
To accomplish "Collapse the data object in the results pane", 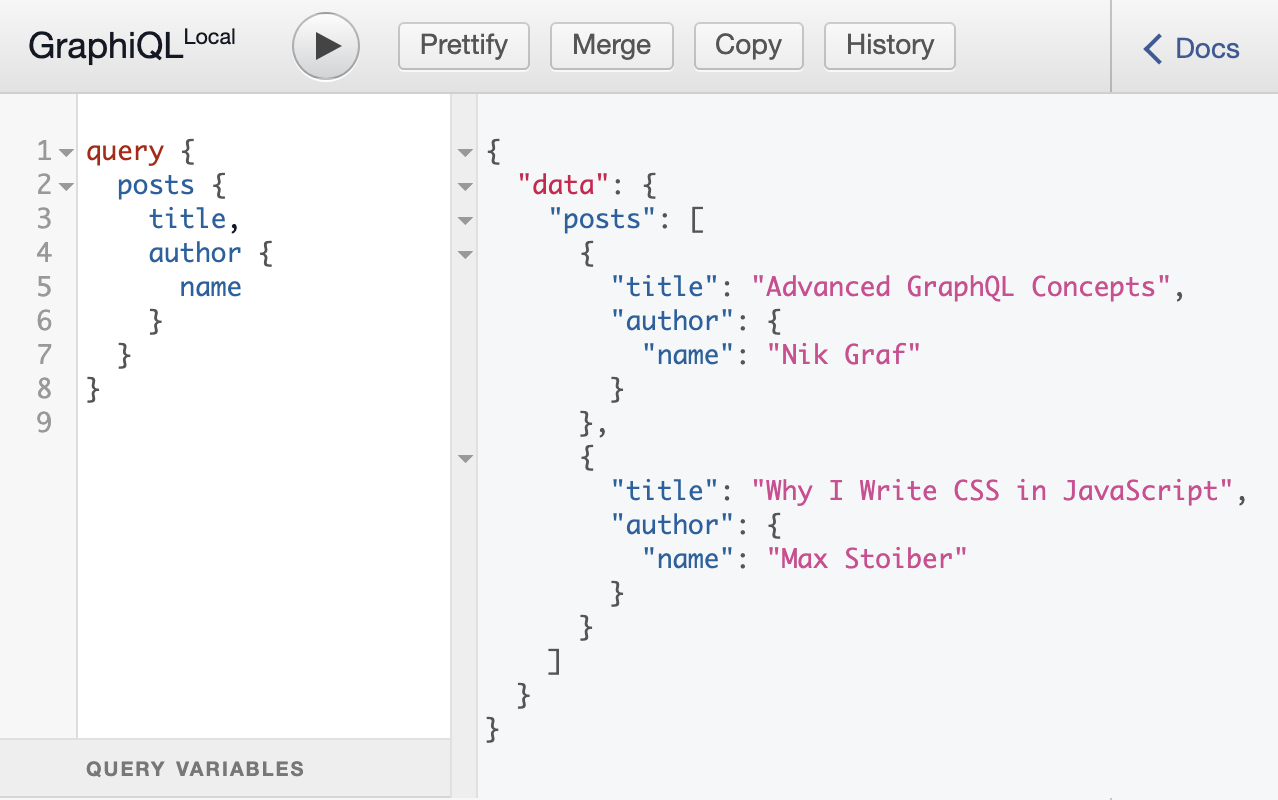I will 464,186.
